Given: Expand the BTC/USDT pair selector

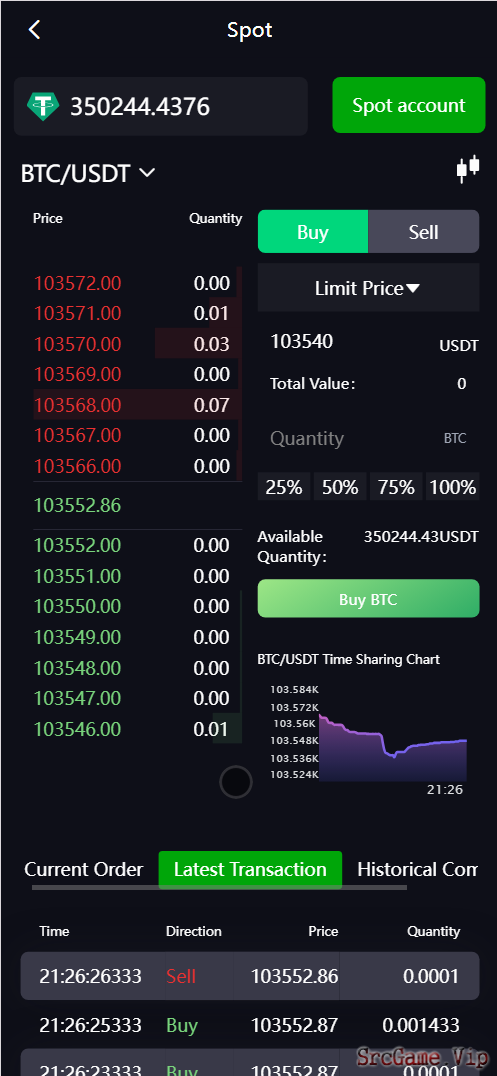Looking at the screenshot, I should (x=88, y=174).
